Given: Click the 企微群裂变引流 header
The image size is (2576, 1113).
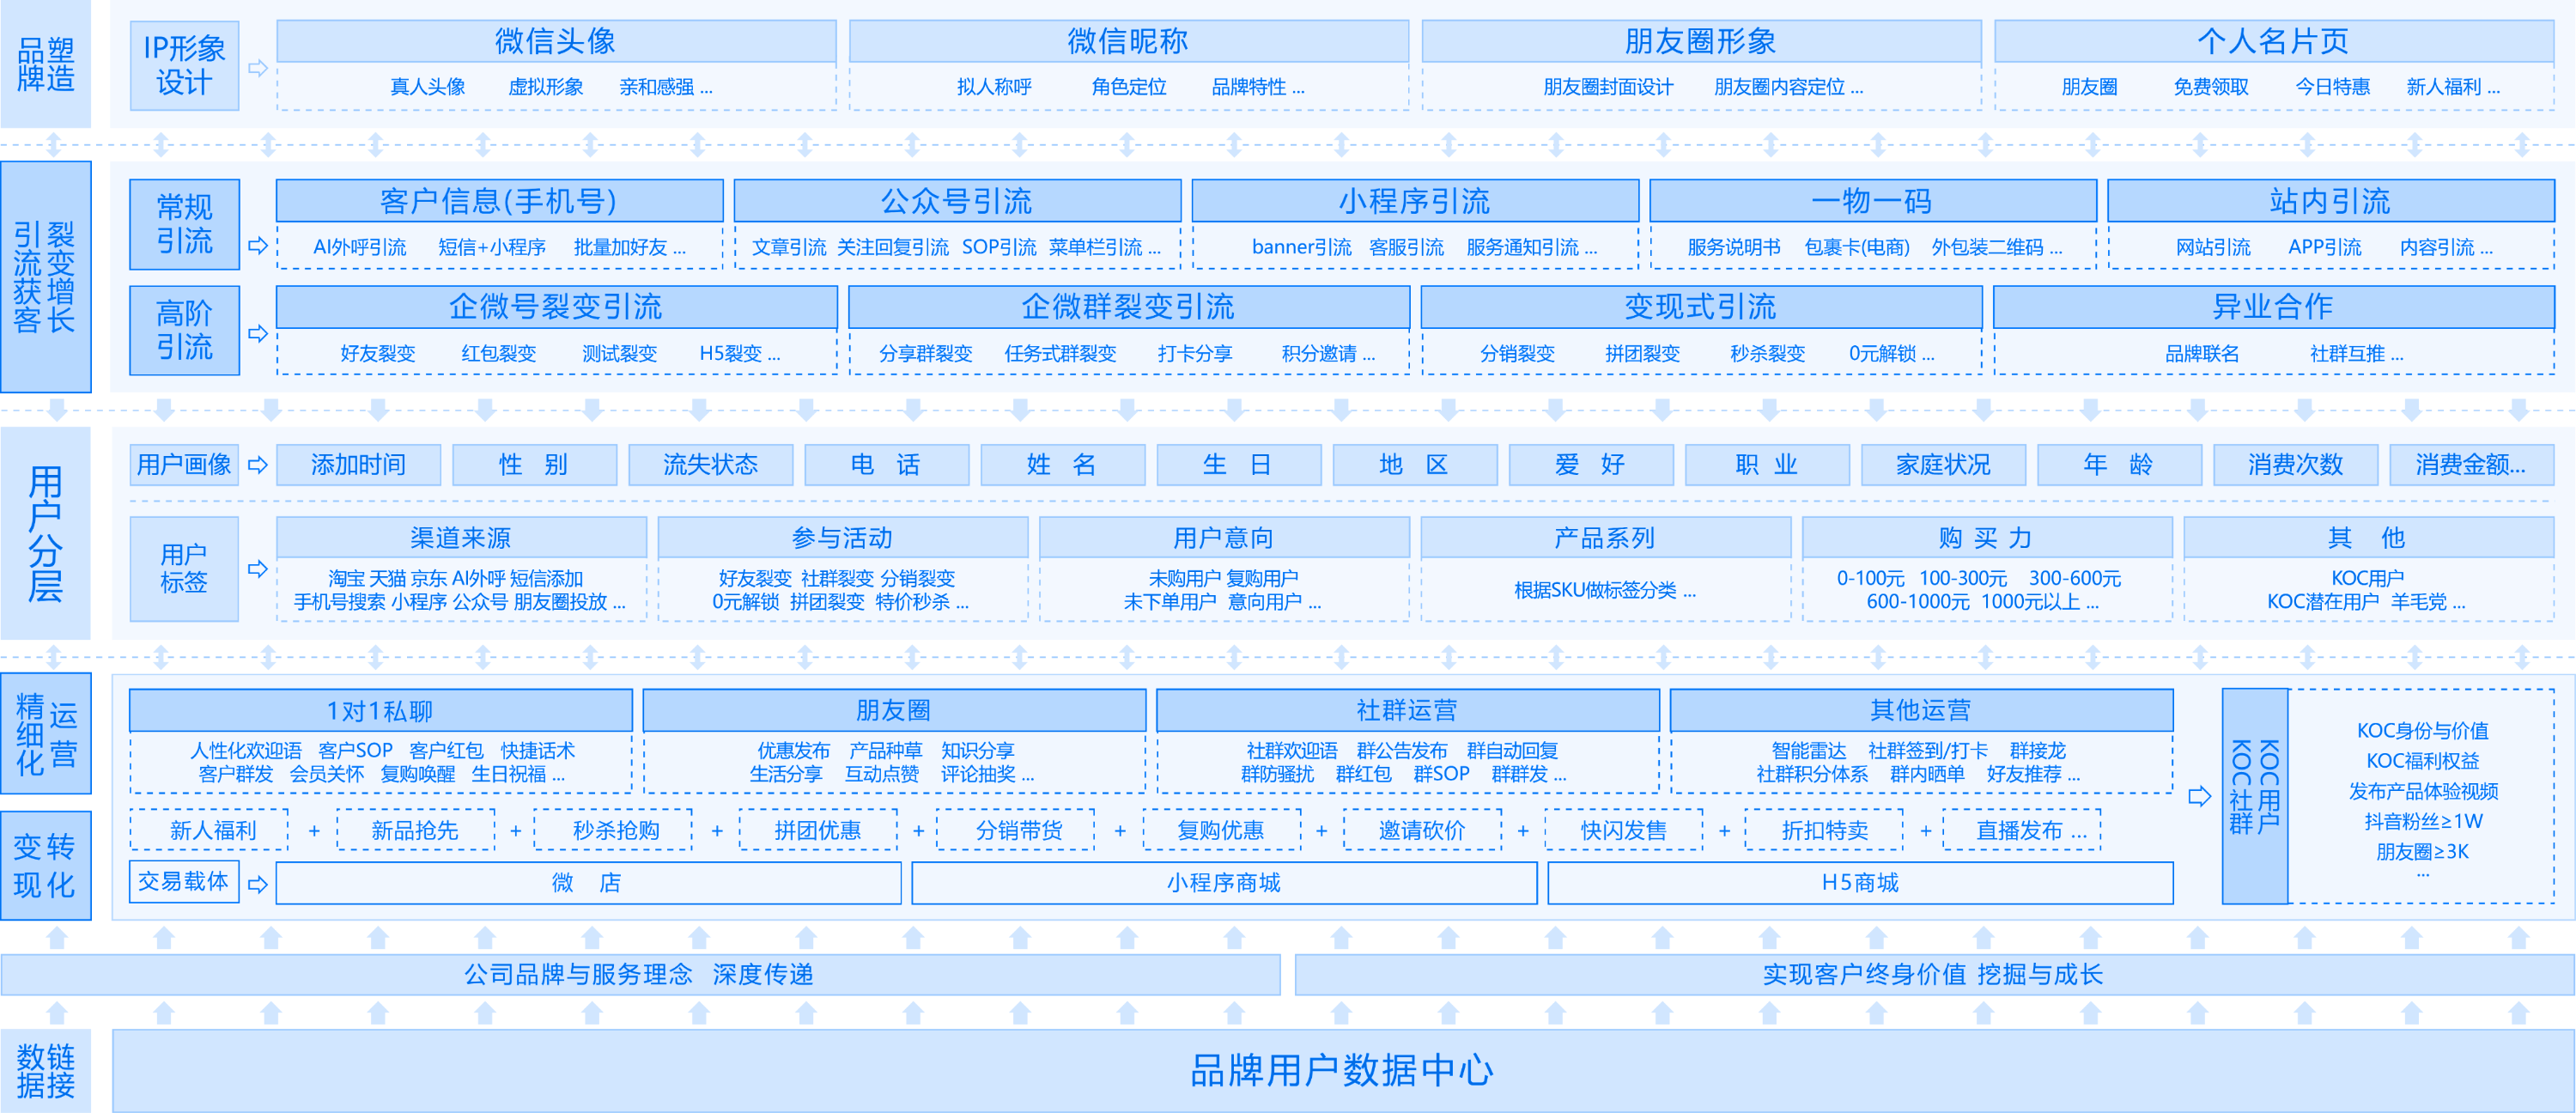Looking at the screenshot, I should click(x=1128, y=307).
